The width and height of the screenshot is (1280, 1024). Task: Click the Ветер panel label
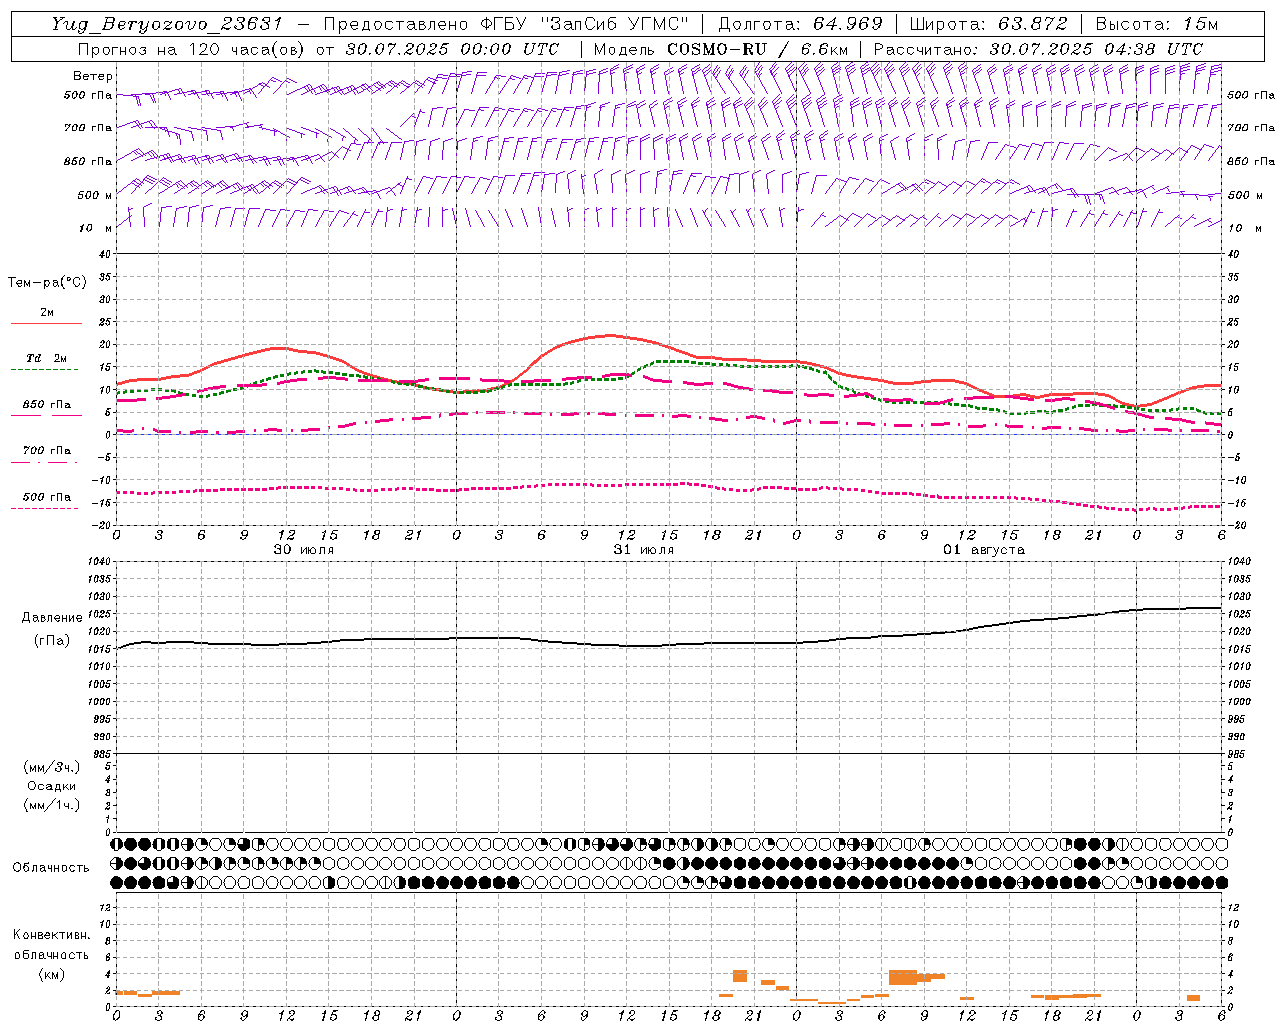[x=92, y=76]
